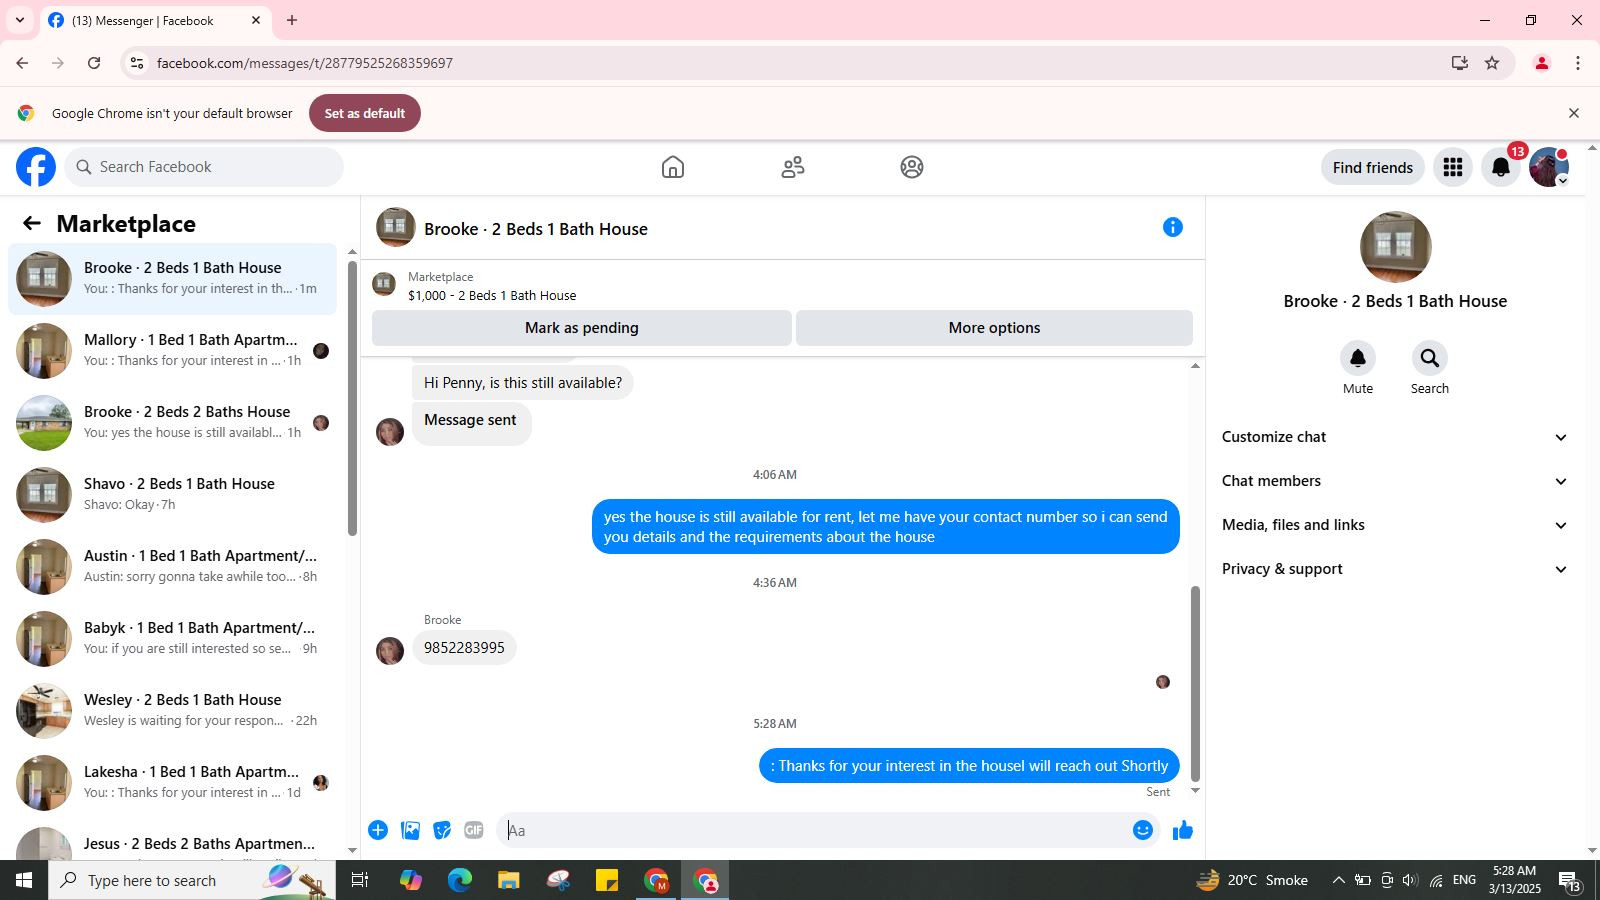Open the account profile picture menu

pos(1549,167)
